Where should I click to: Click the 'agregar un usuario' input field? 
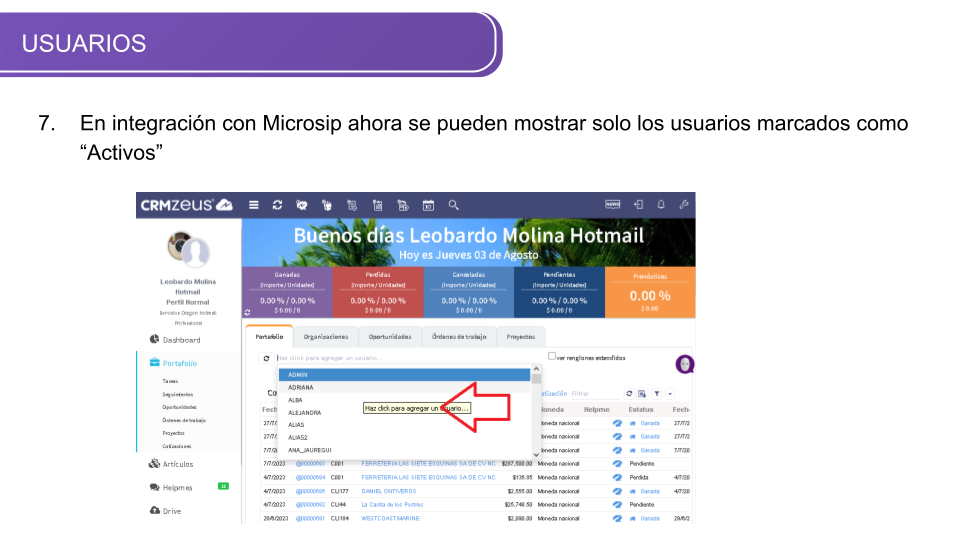point(409,358)
